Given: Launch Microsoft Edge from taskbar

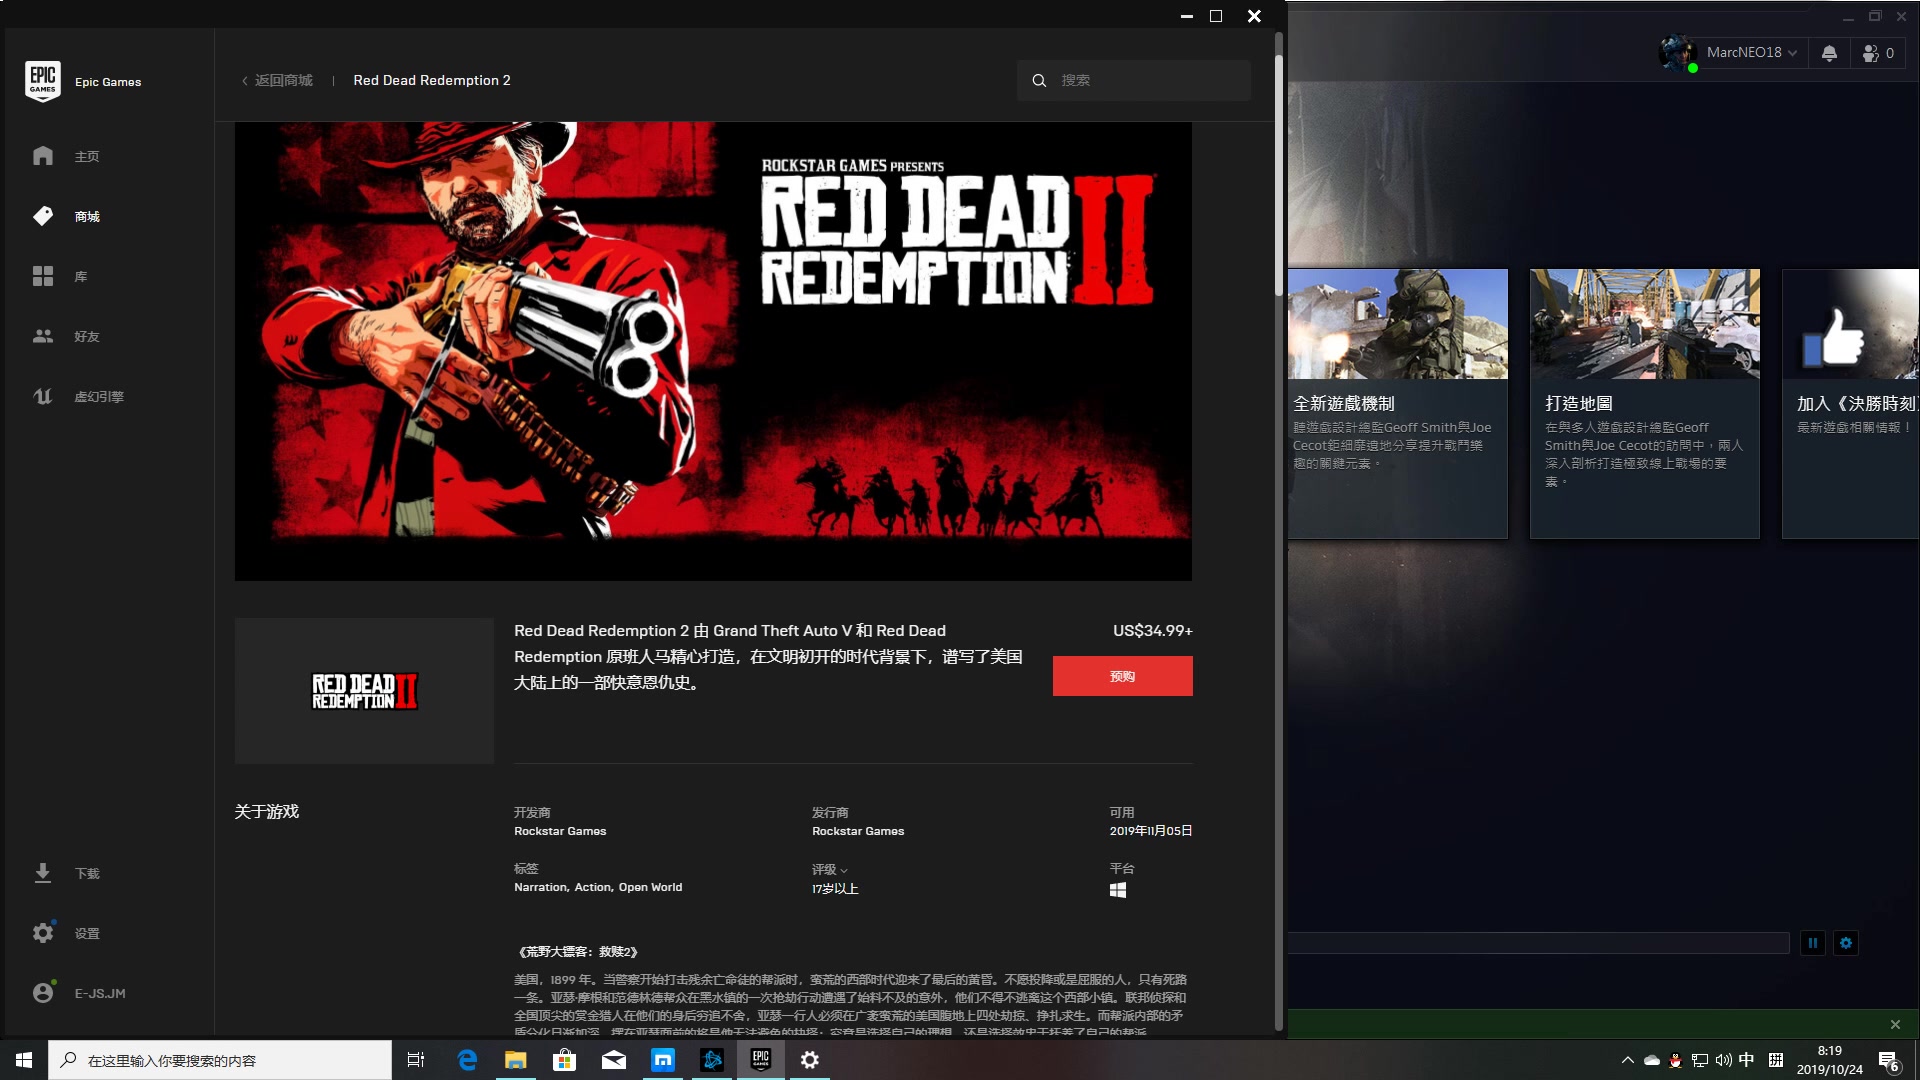Looking at the screenshot, I should tap(467, 1060).
